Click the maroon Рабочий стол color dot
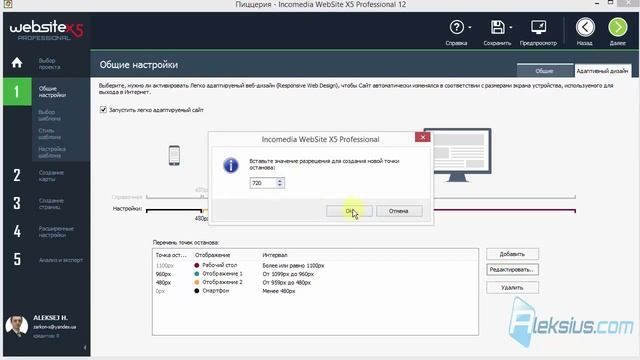The height and width of the screenshot is (360, 640). coord(197,265)
